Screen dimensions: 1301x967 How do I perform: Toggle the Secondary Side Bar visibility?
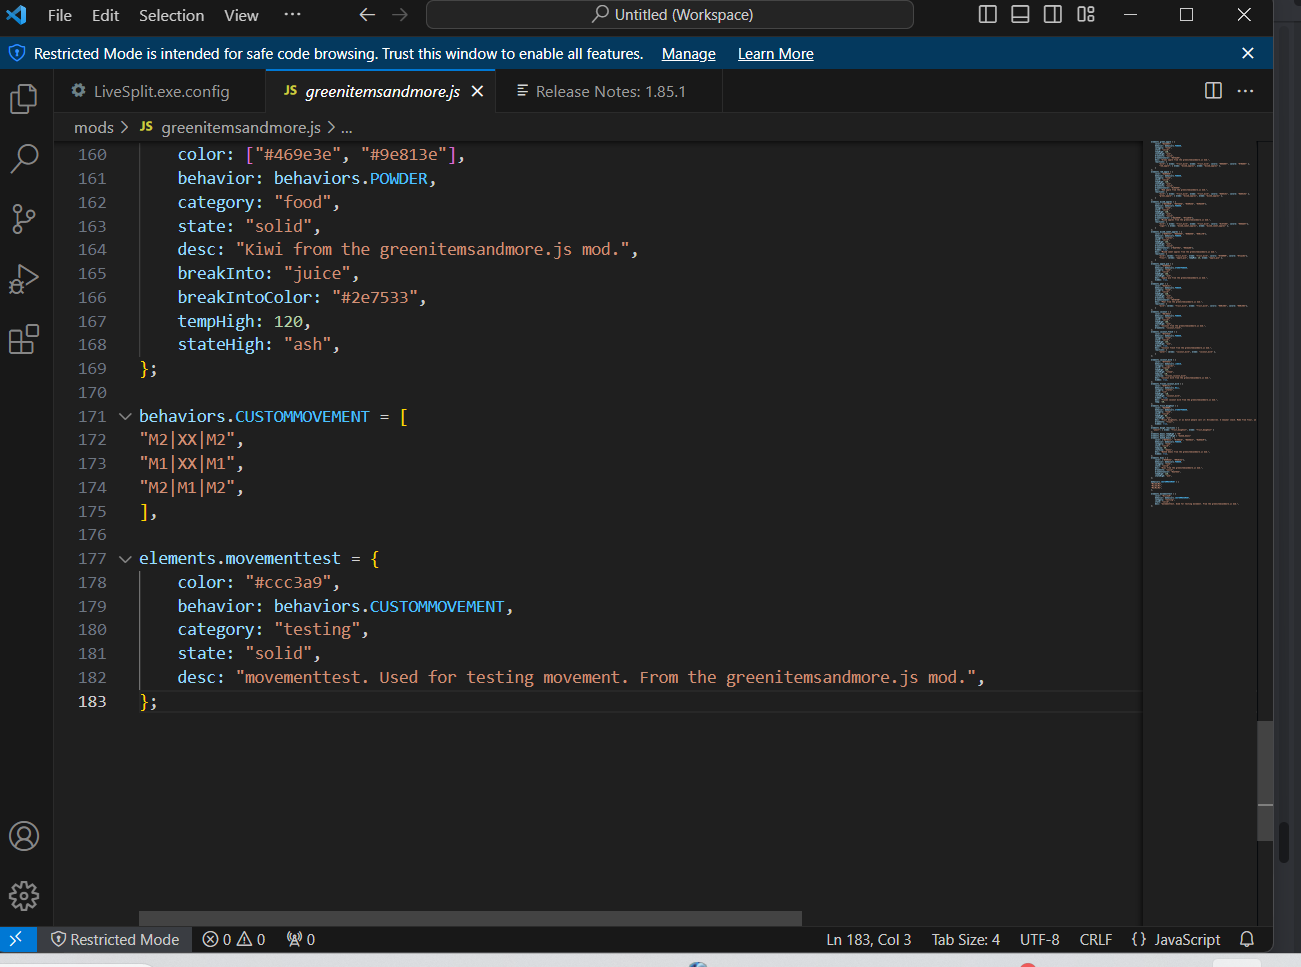pos(1052,14)
